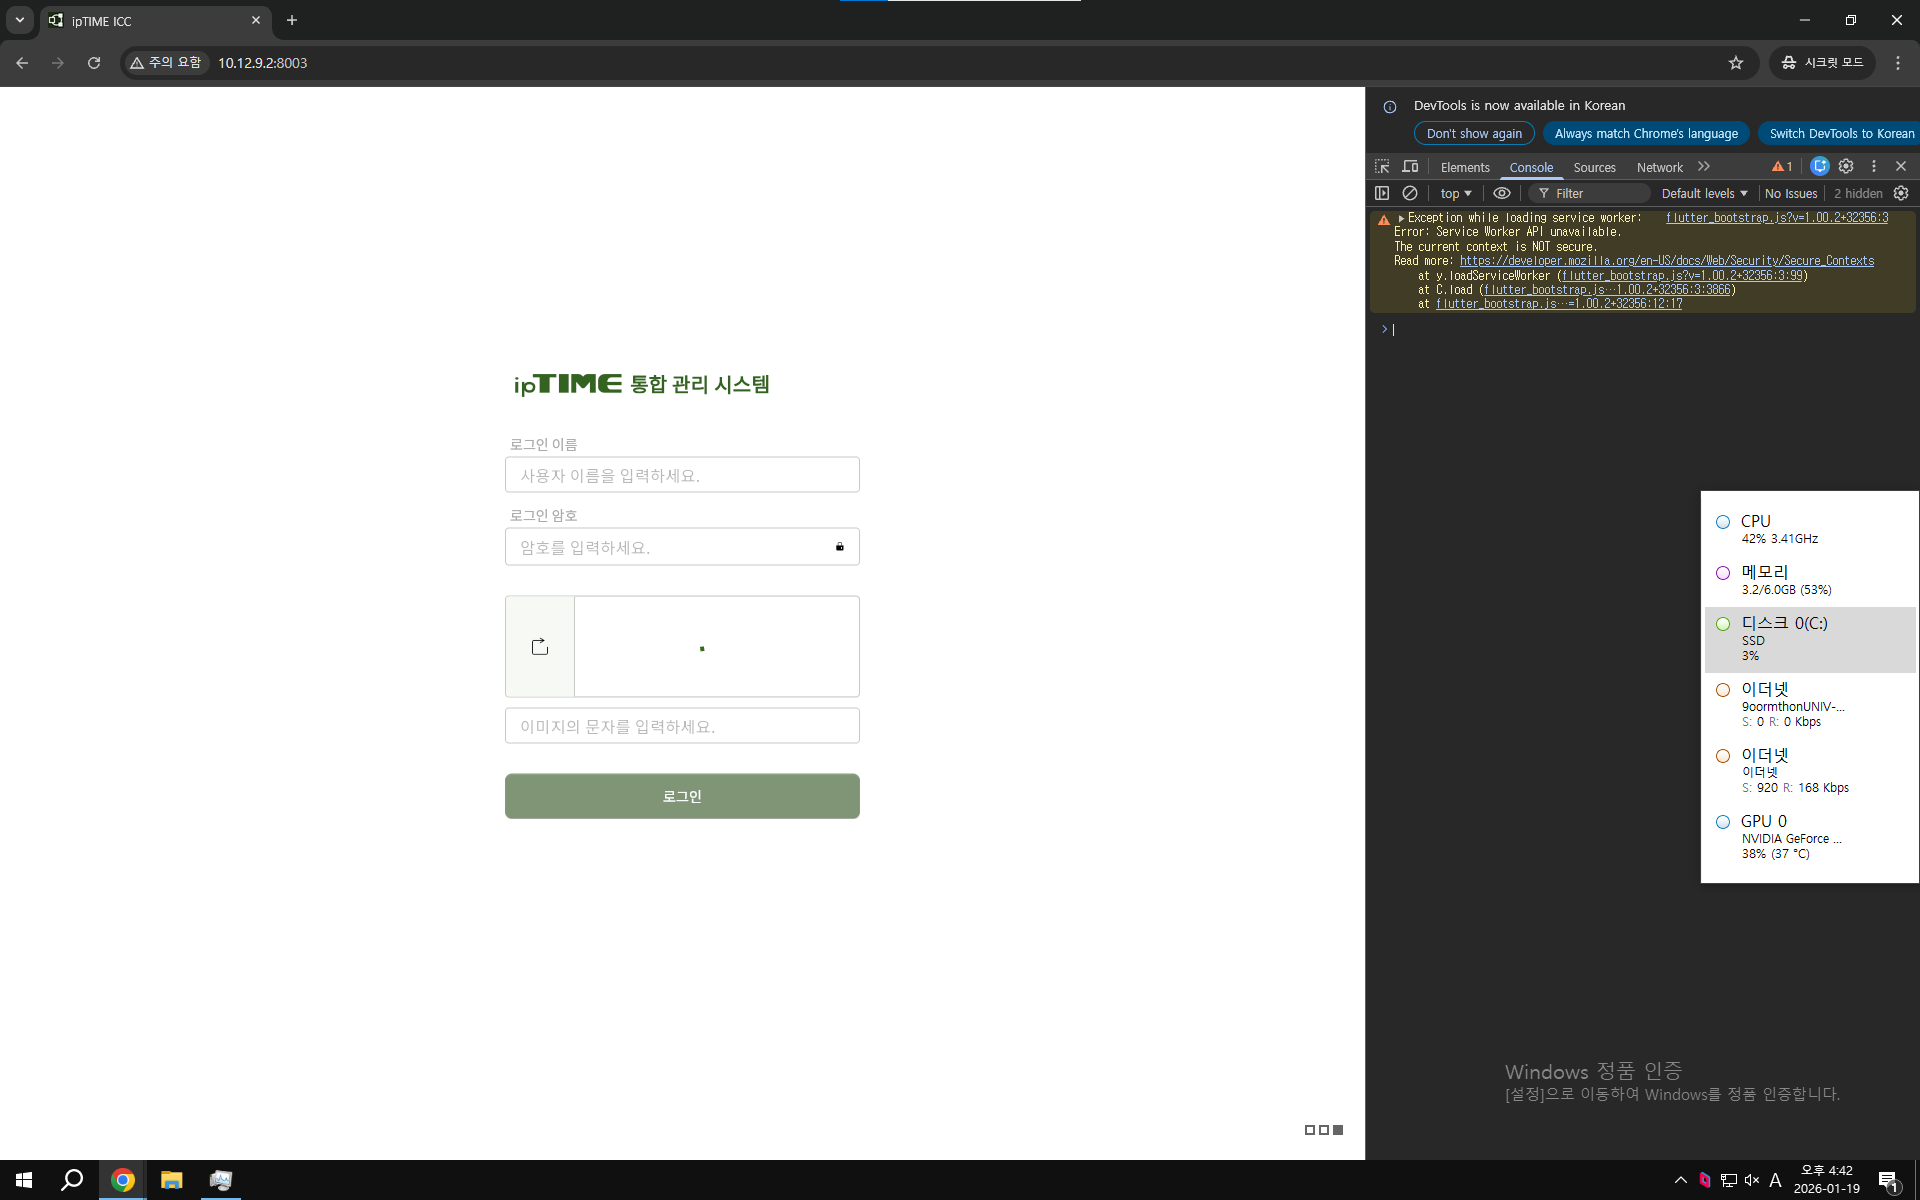Switch to the Sources tab
Viewport: 1920px width, 1200px height.
coord(1594,167)
